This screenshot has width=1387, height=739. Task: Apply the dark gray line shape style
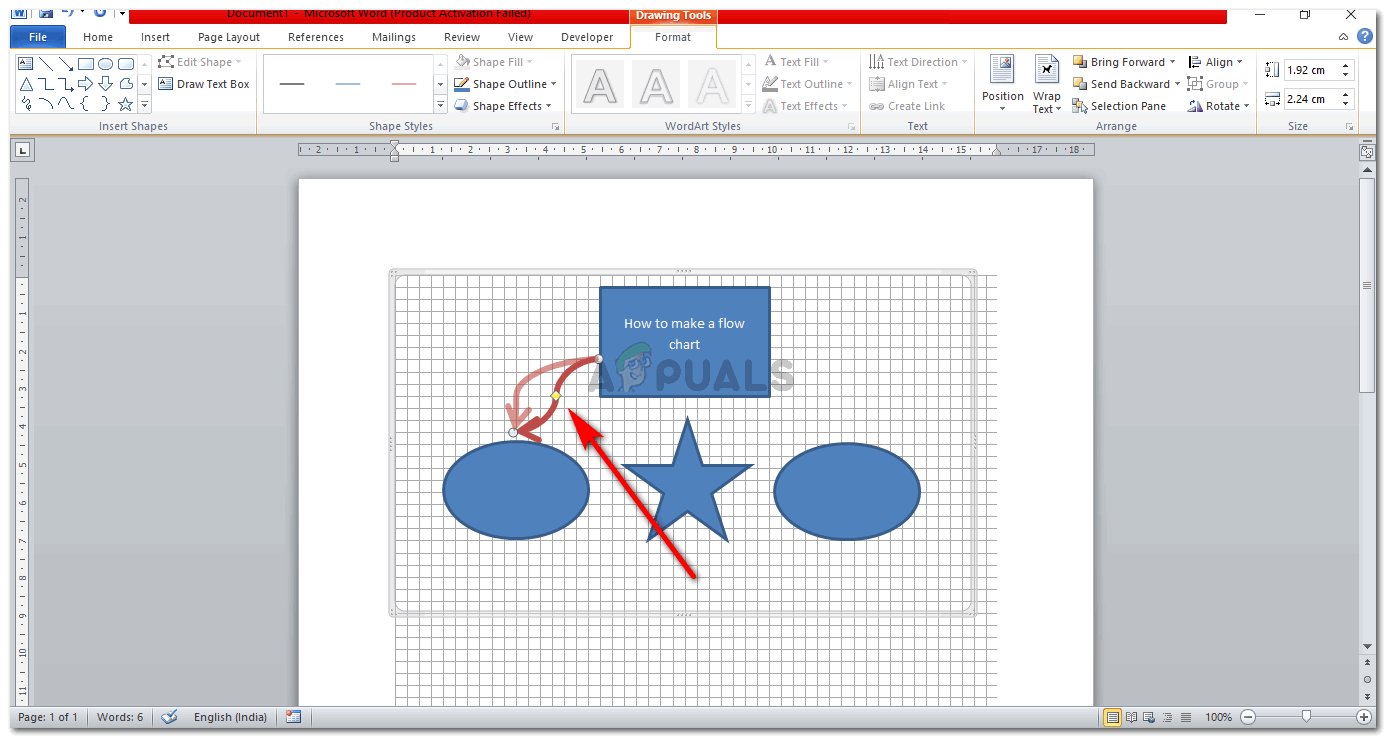(292, 84)
